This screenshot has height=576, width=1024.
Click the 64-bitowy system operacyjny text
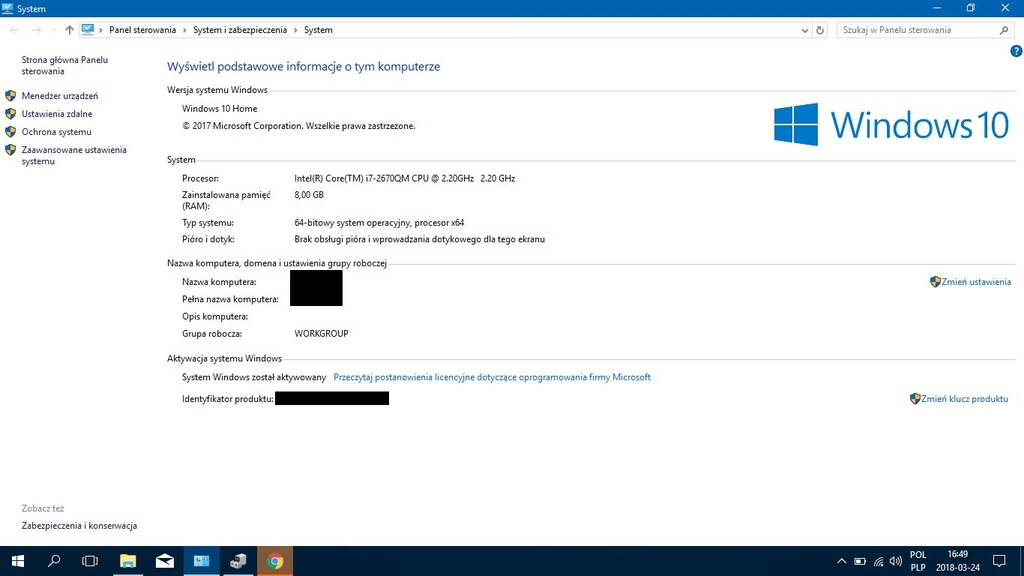coord(379,223)
